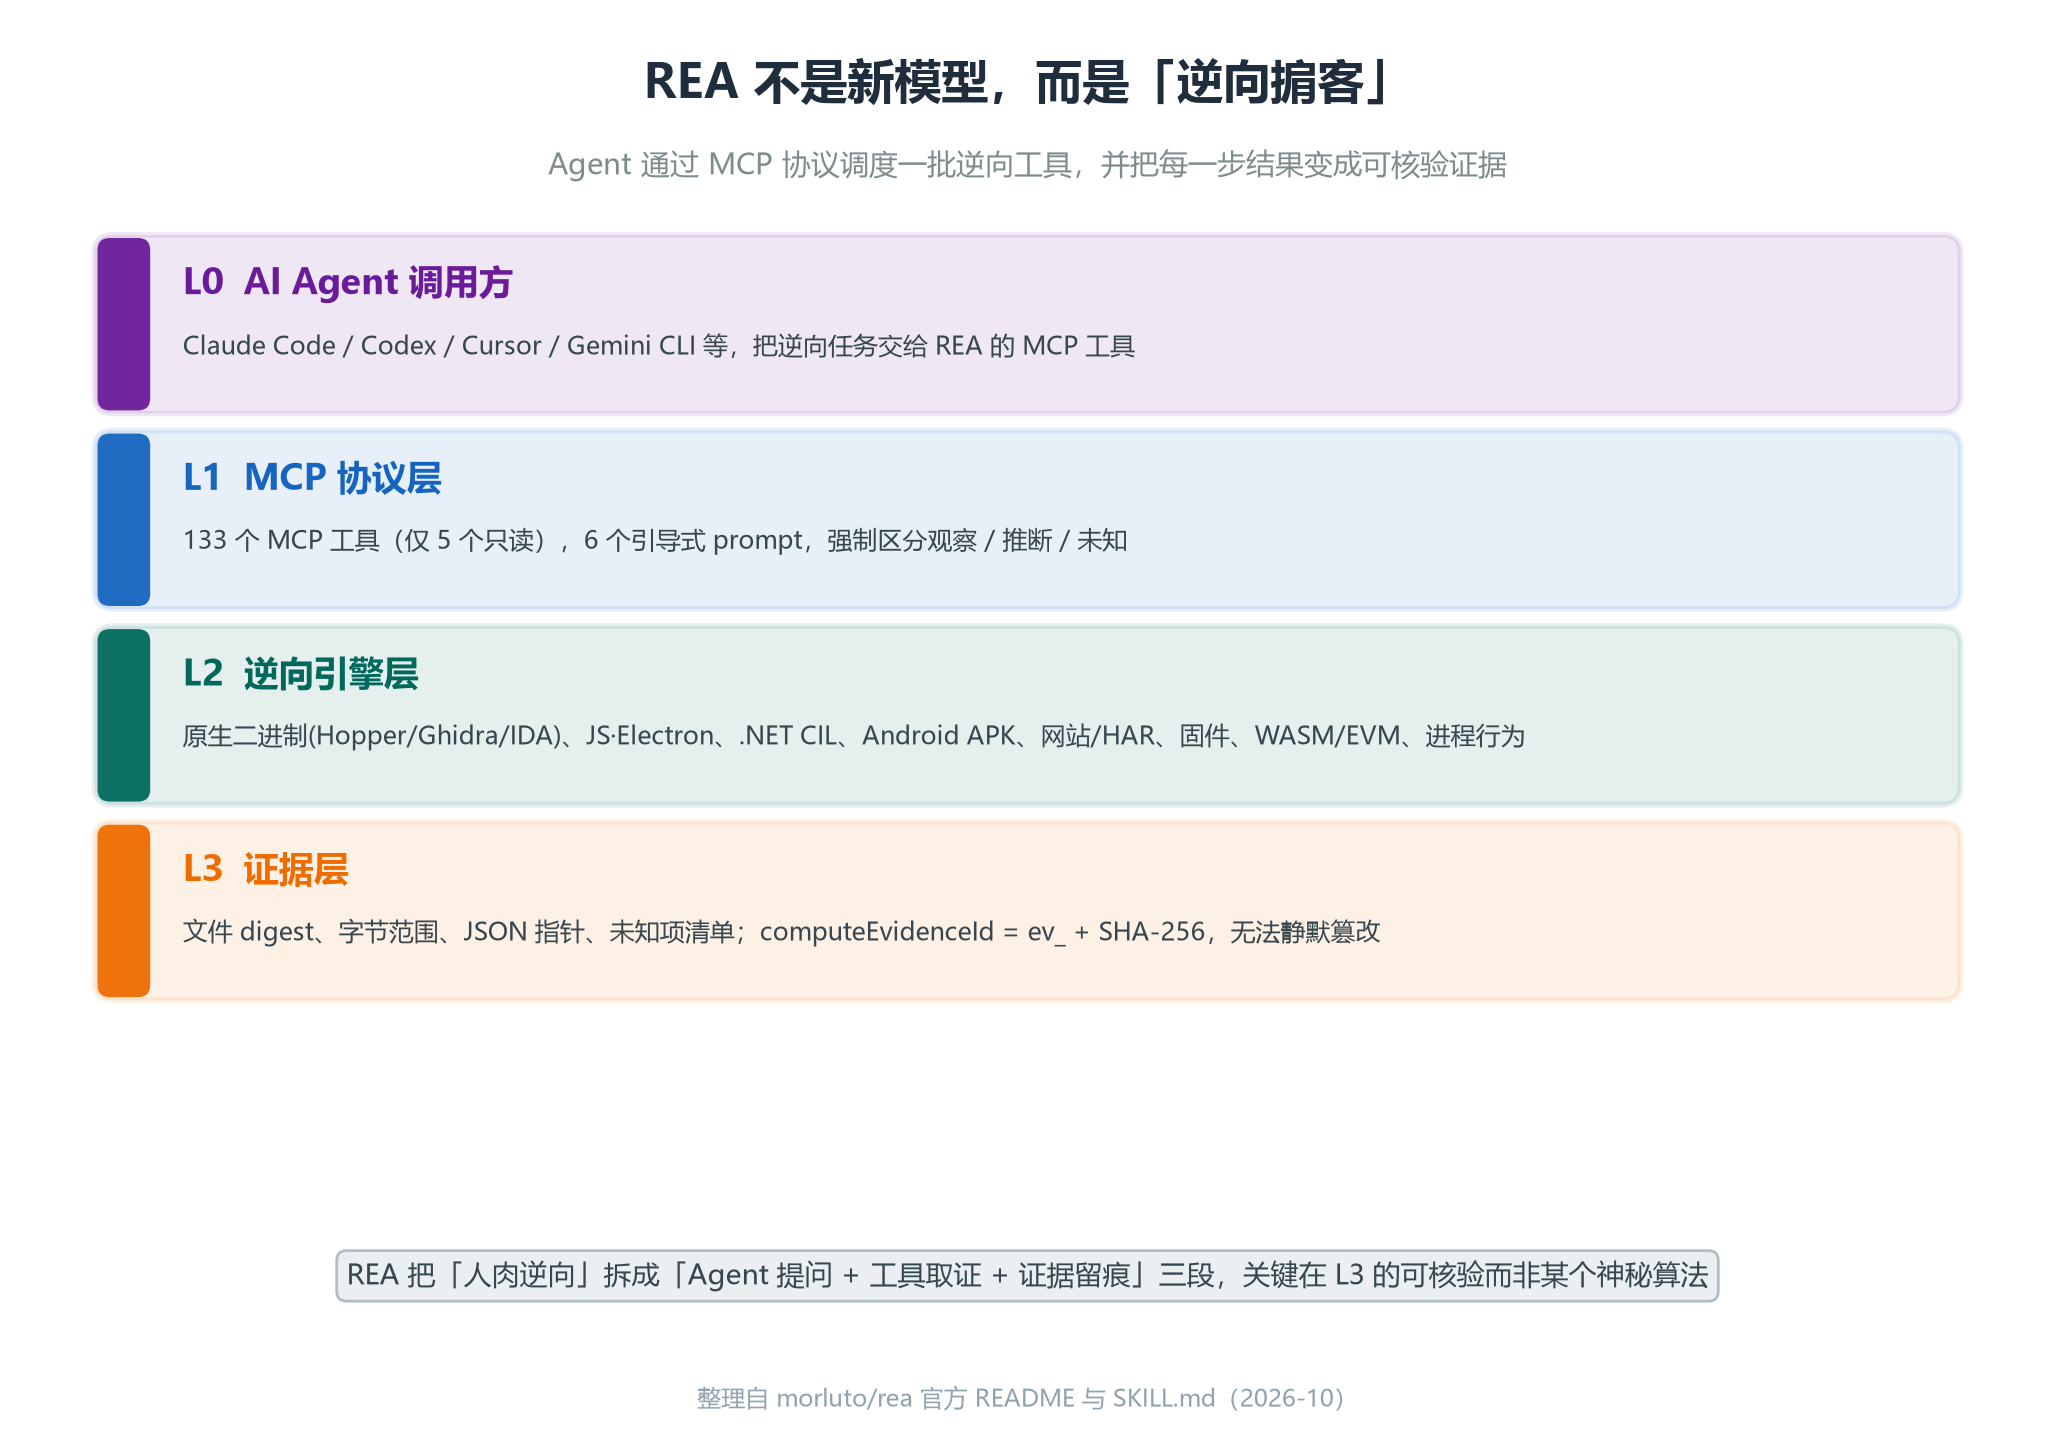Image resolution: width=2055 pixels, height=1453 pixels.
Task: Click the line starting '文件 digest、字节范围'
Action: pyautogui.click(x=781, y=932)
